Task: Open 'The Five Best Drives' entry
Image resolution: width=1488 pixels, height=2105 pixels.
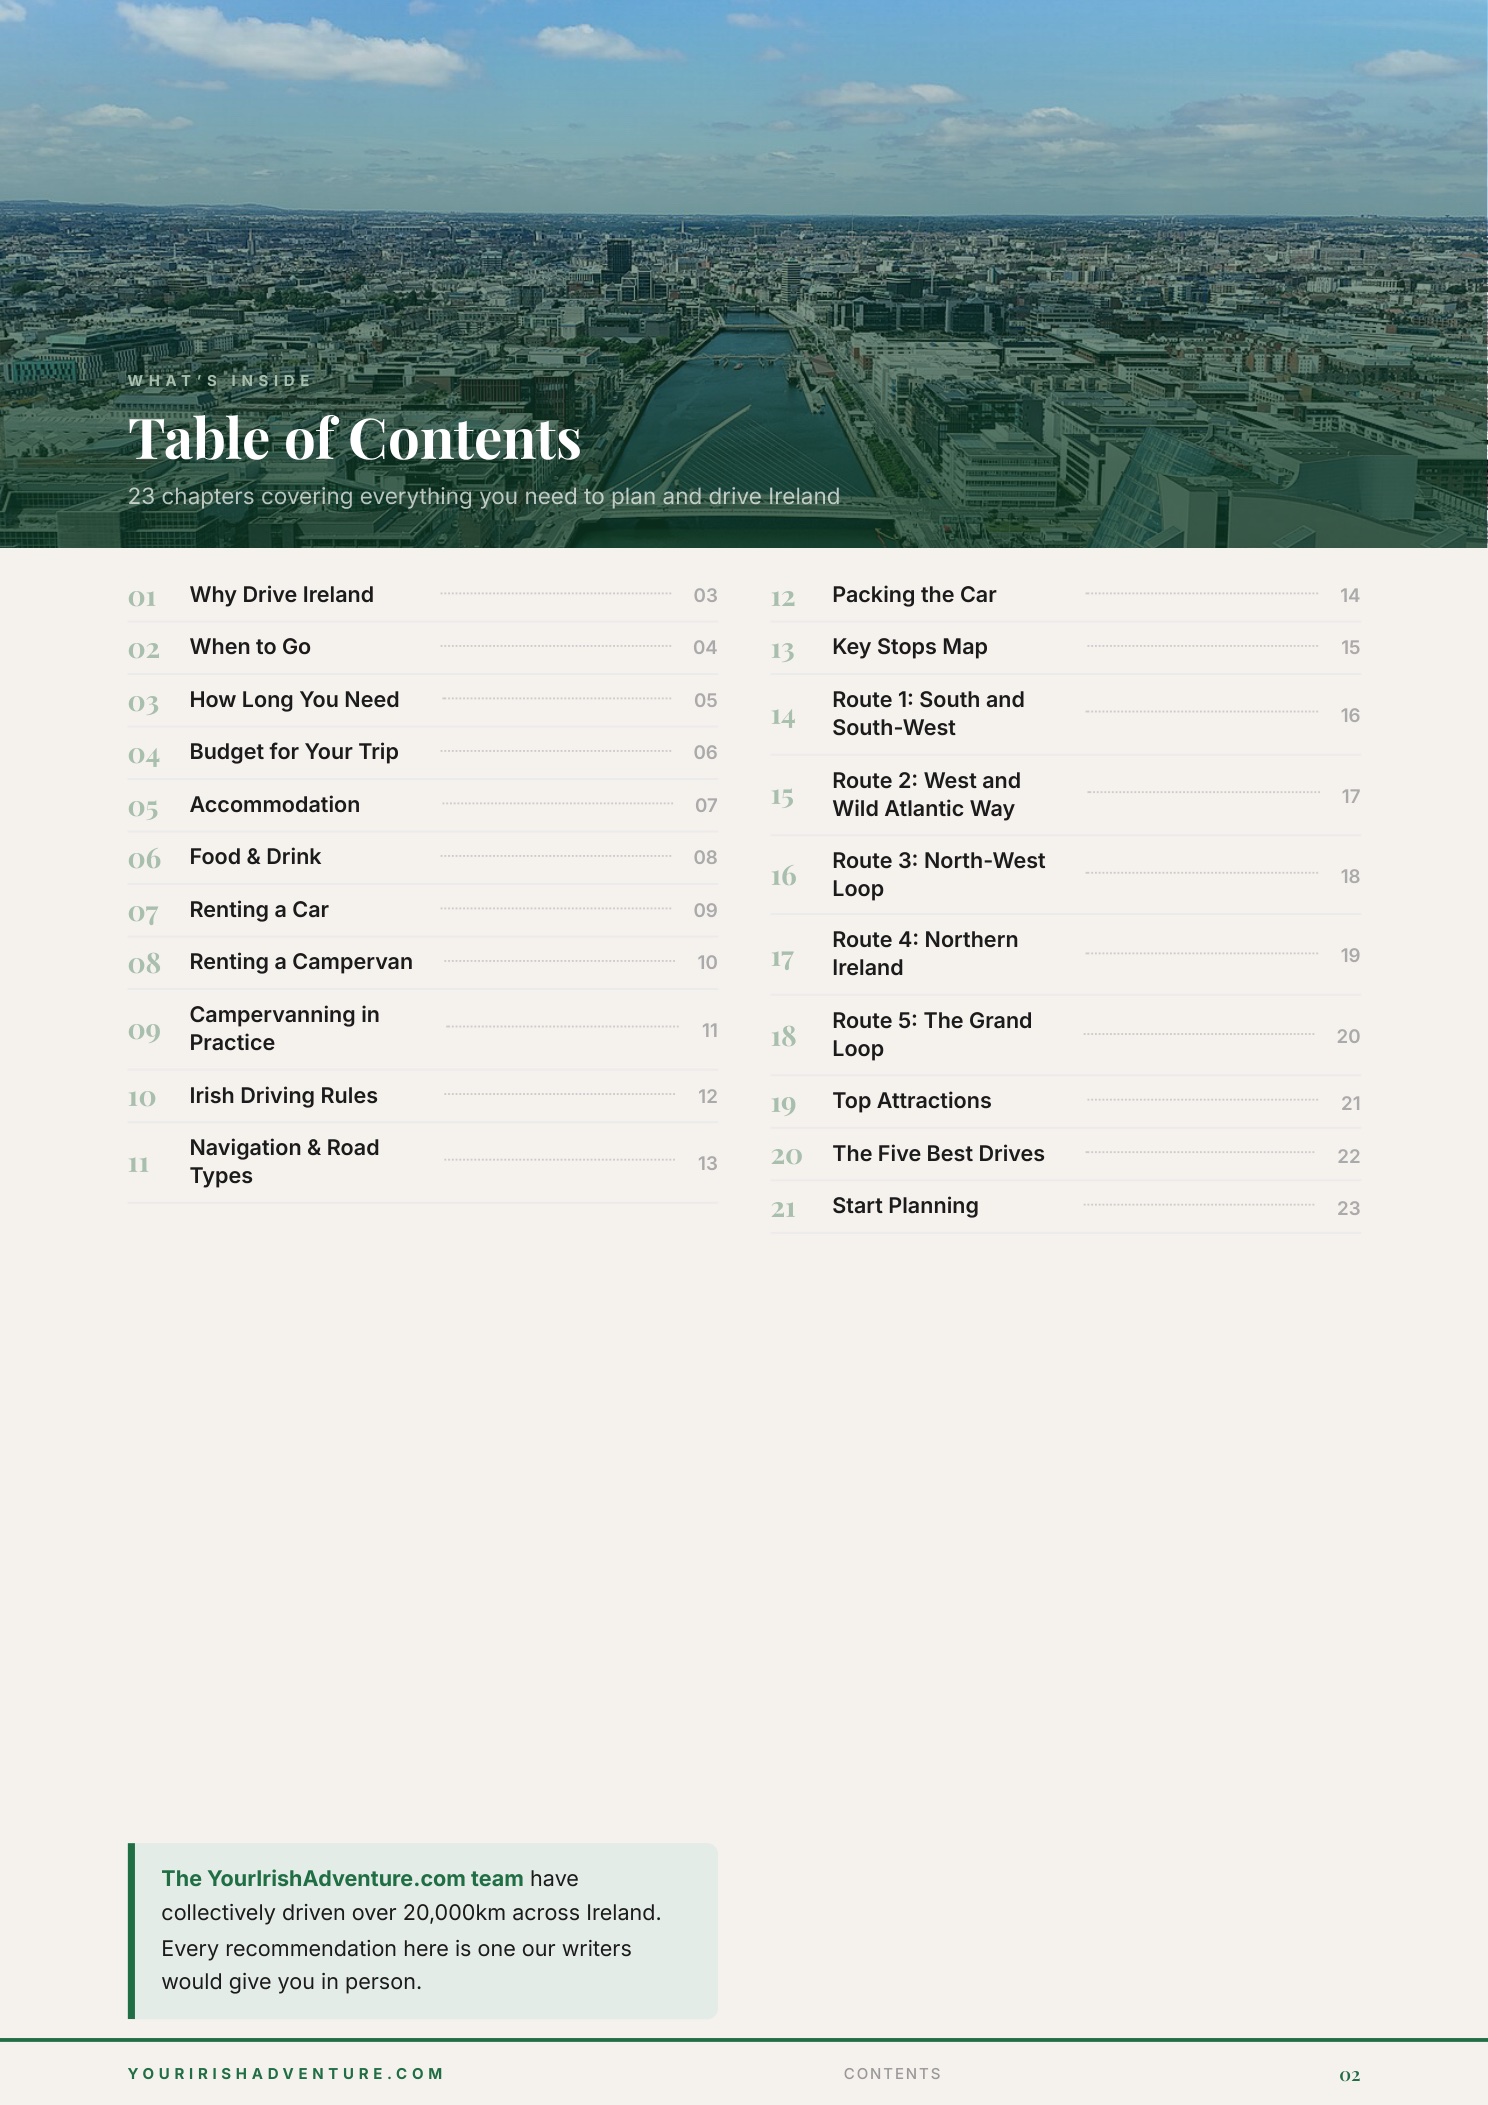Action: point(1065,1154)
